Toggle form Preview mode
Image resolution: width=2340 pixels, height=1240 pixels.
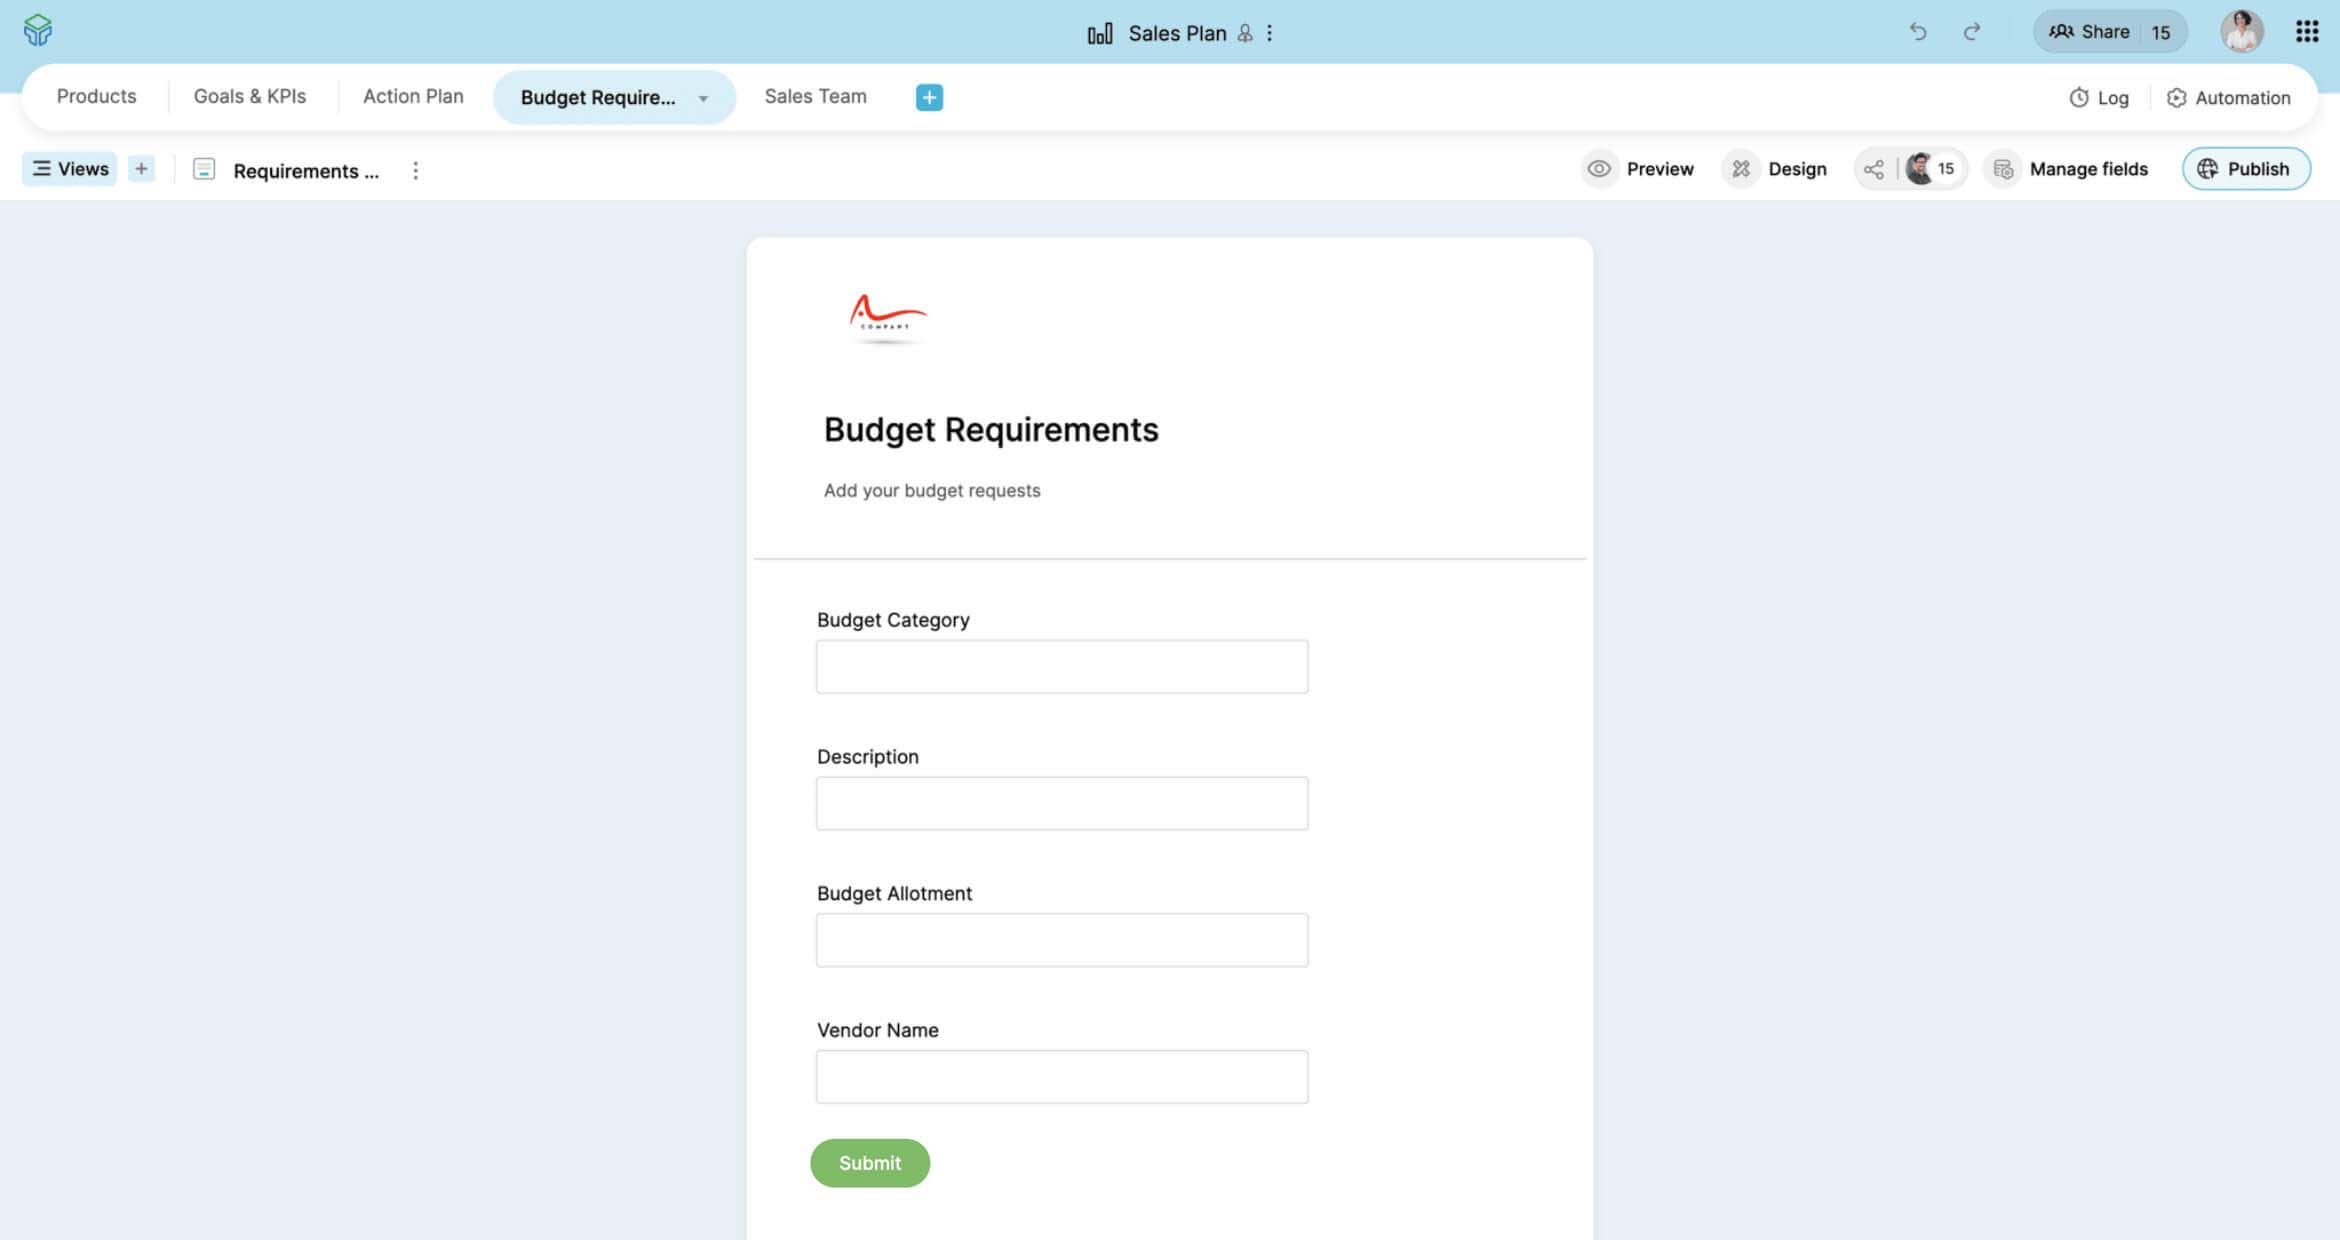1640,169
